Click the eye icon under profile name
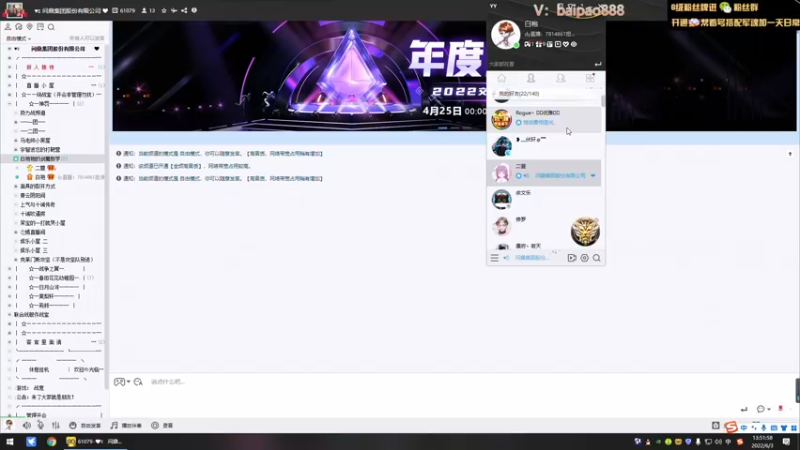Image resolution: width=800 pixels, height=450 pixels. click(574, 44)
